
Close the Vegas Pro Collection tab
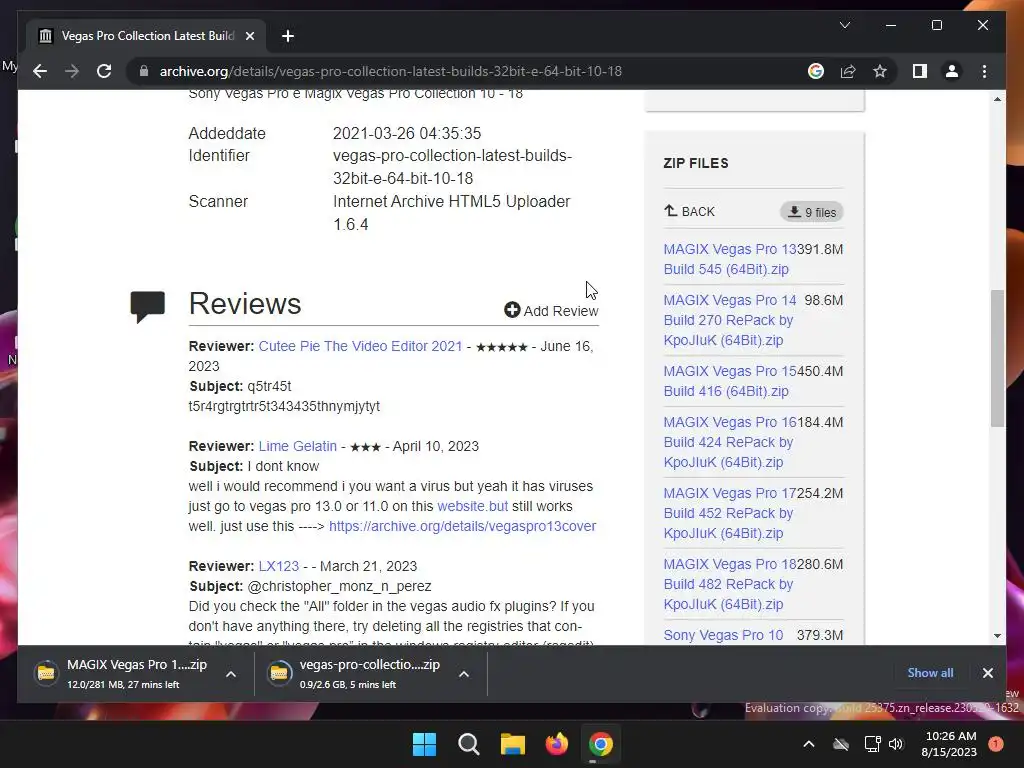point(249,36)
